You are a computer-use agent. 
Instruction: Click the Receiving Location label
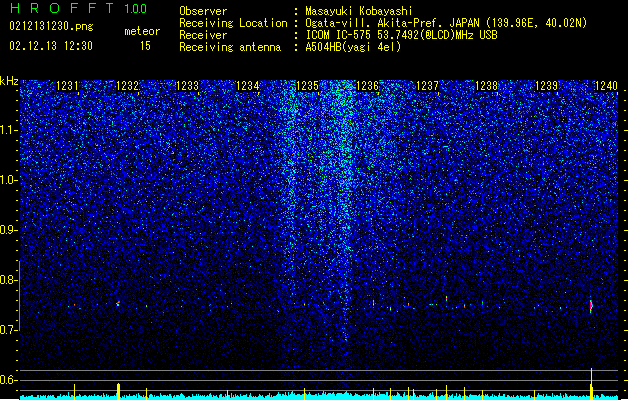click(233, 23)
